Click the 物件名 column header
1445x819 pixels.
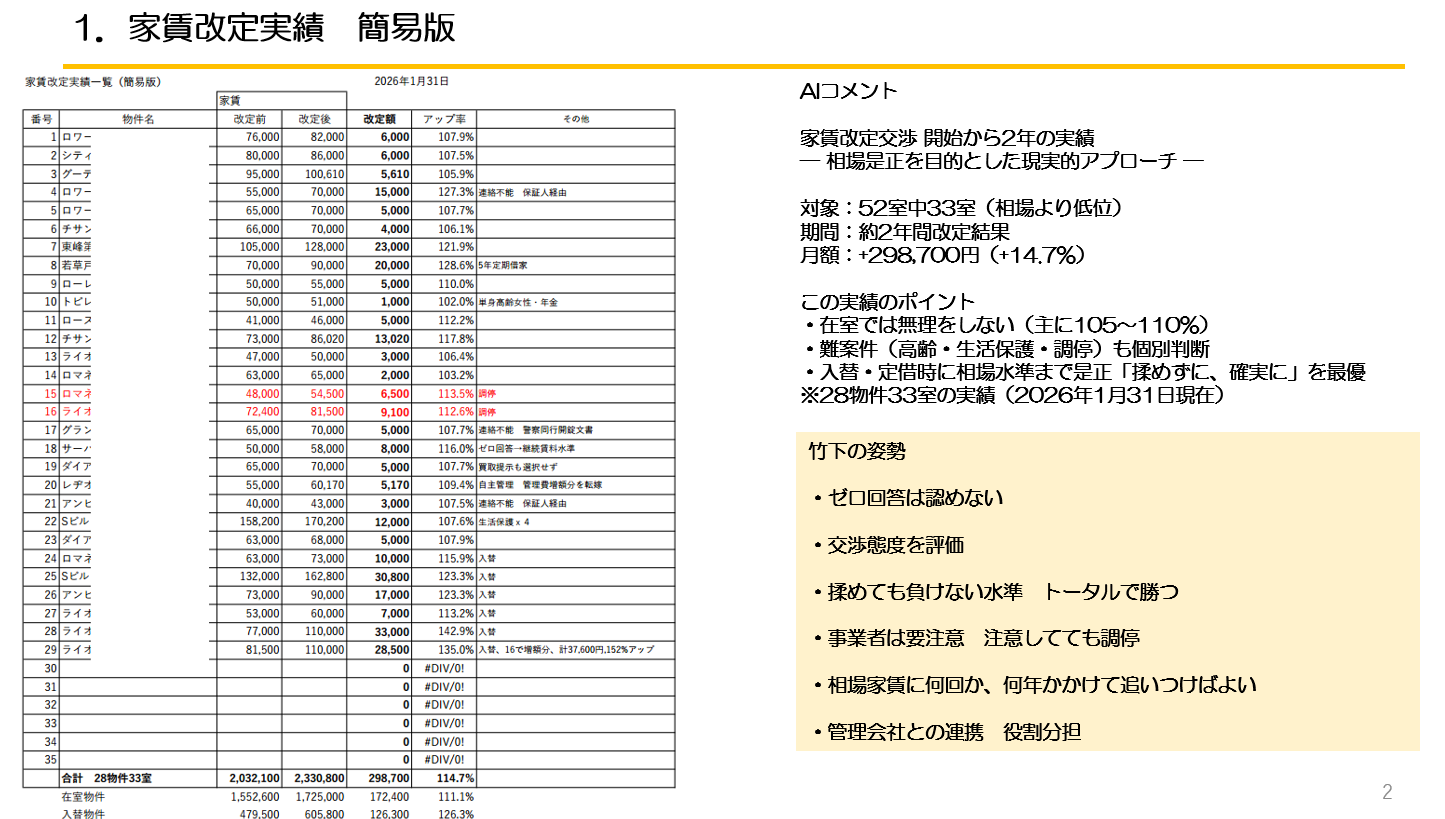tap(138, 119)
